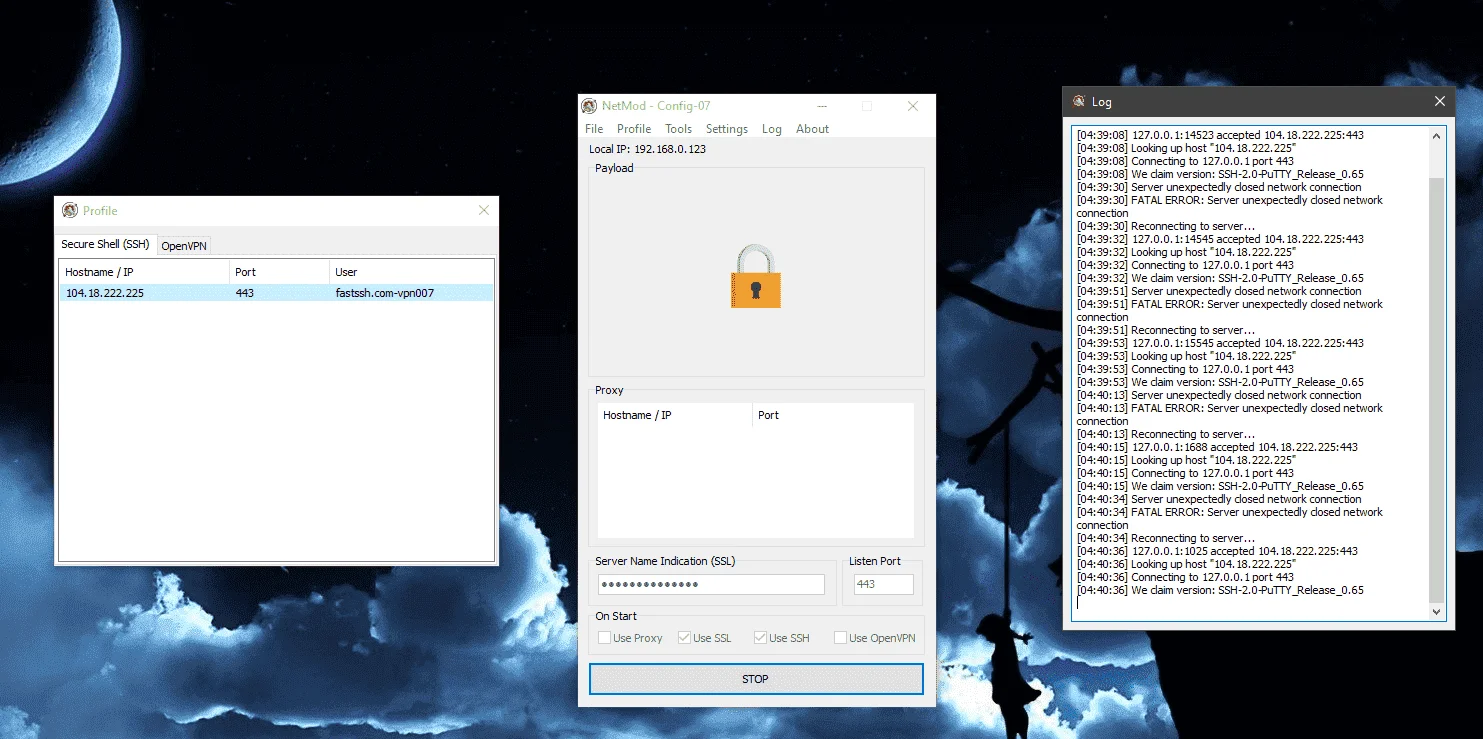Image resolution: width=1483 pixels, height=739 pixels.
Task: Toggle the Use SSL checkbox
Action: pyautogui.click(x=684, y=638)
